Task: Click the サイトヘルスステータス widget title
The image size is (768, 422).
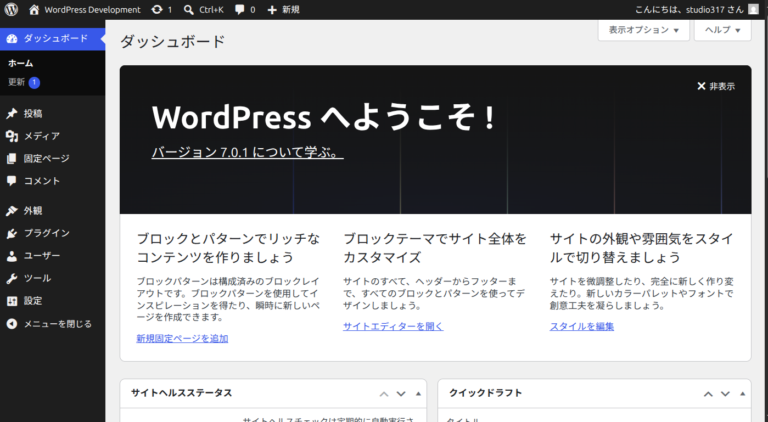Action: pos(181,393)
